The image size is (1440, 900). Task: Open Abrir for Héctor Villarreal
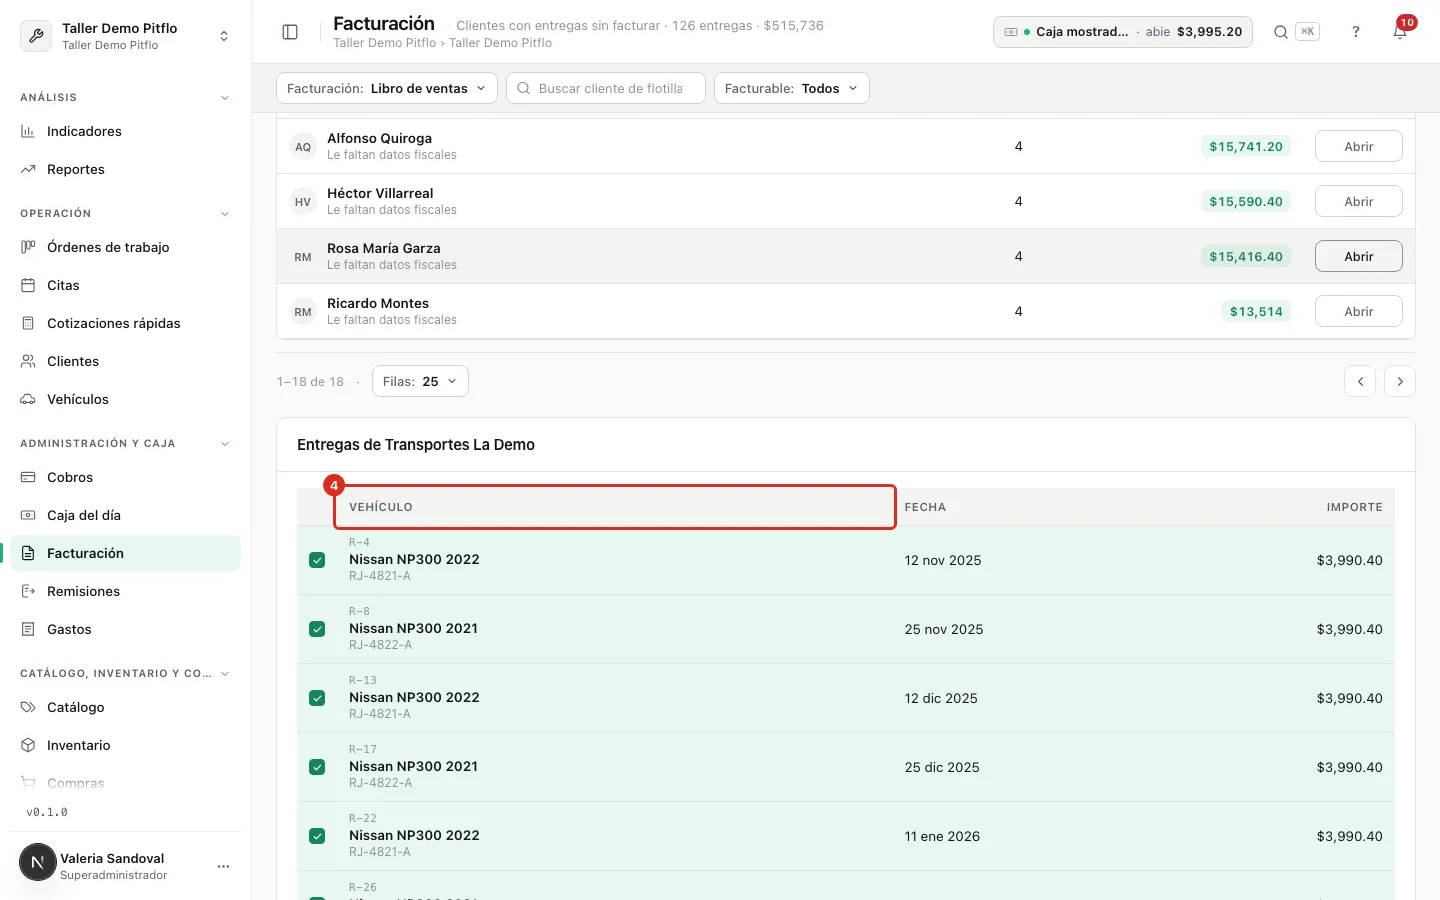tap(1358, 201)
